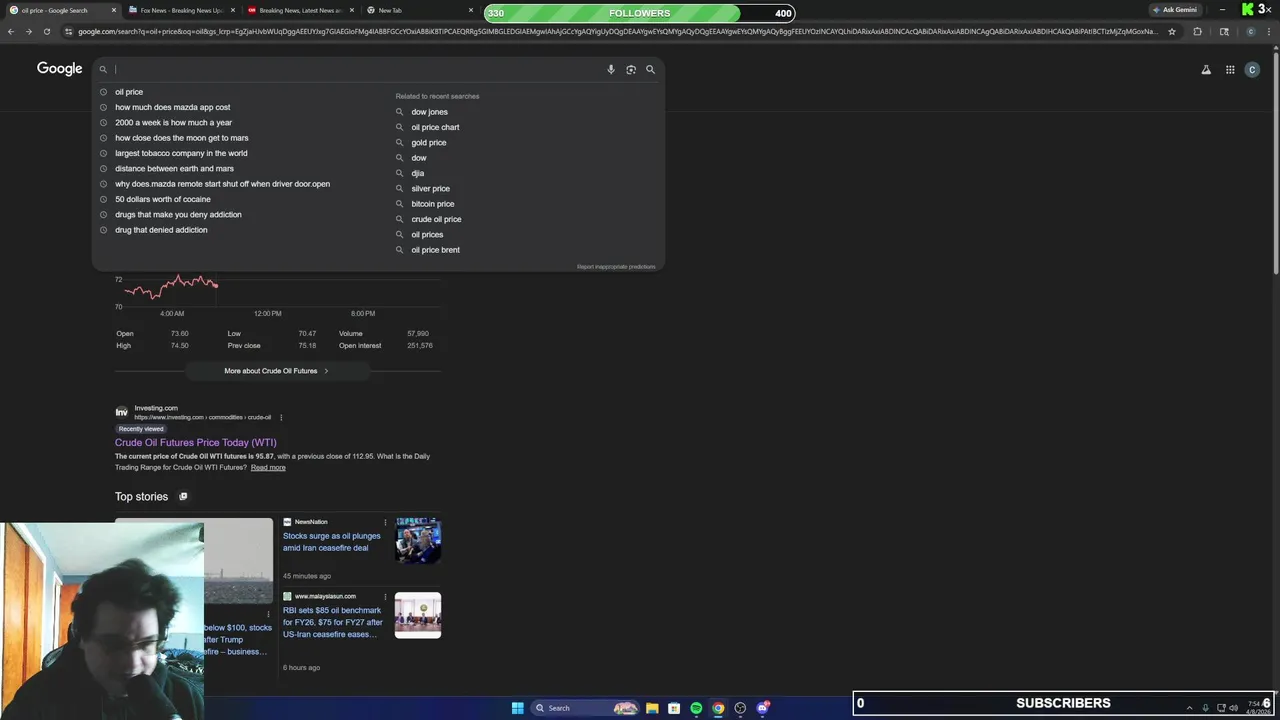Viewport: 1280px width, 720px height.
Task: Select related search 'silver price'
Action: (430, 188)
